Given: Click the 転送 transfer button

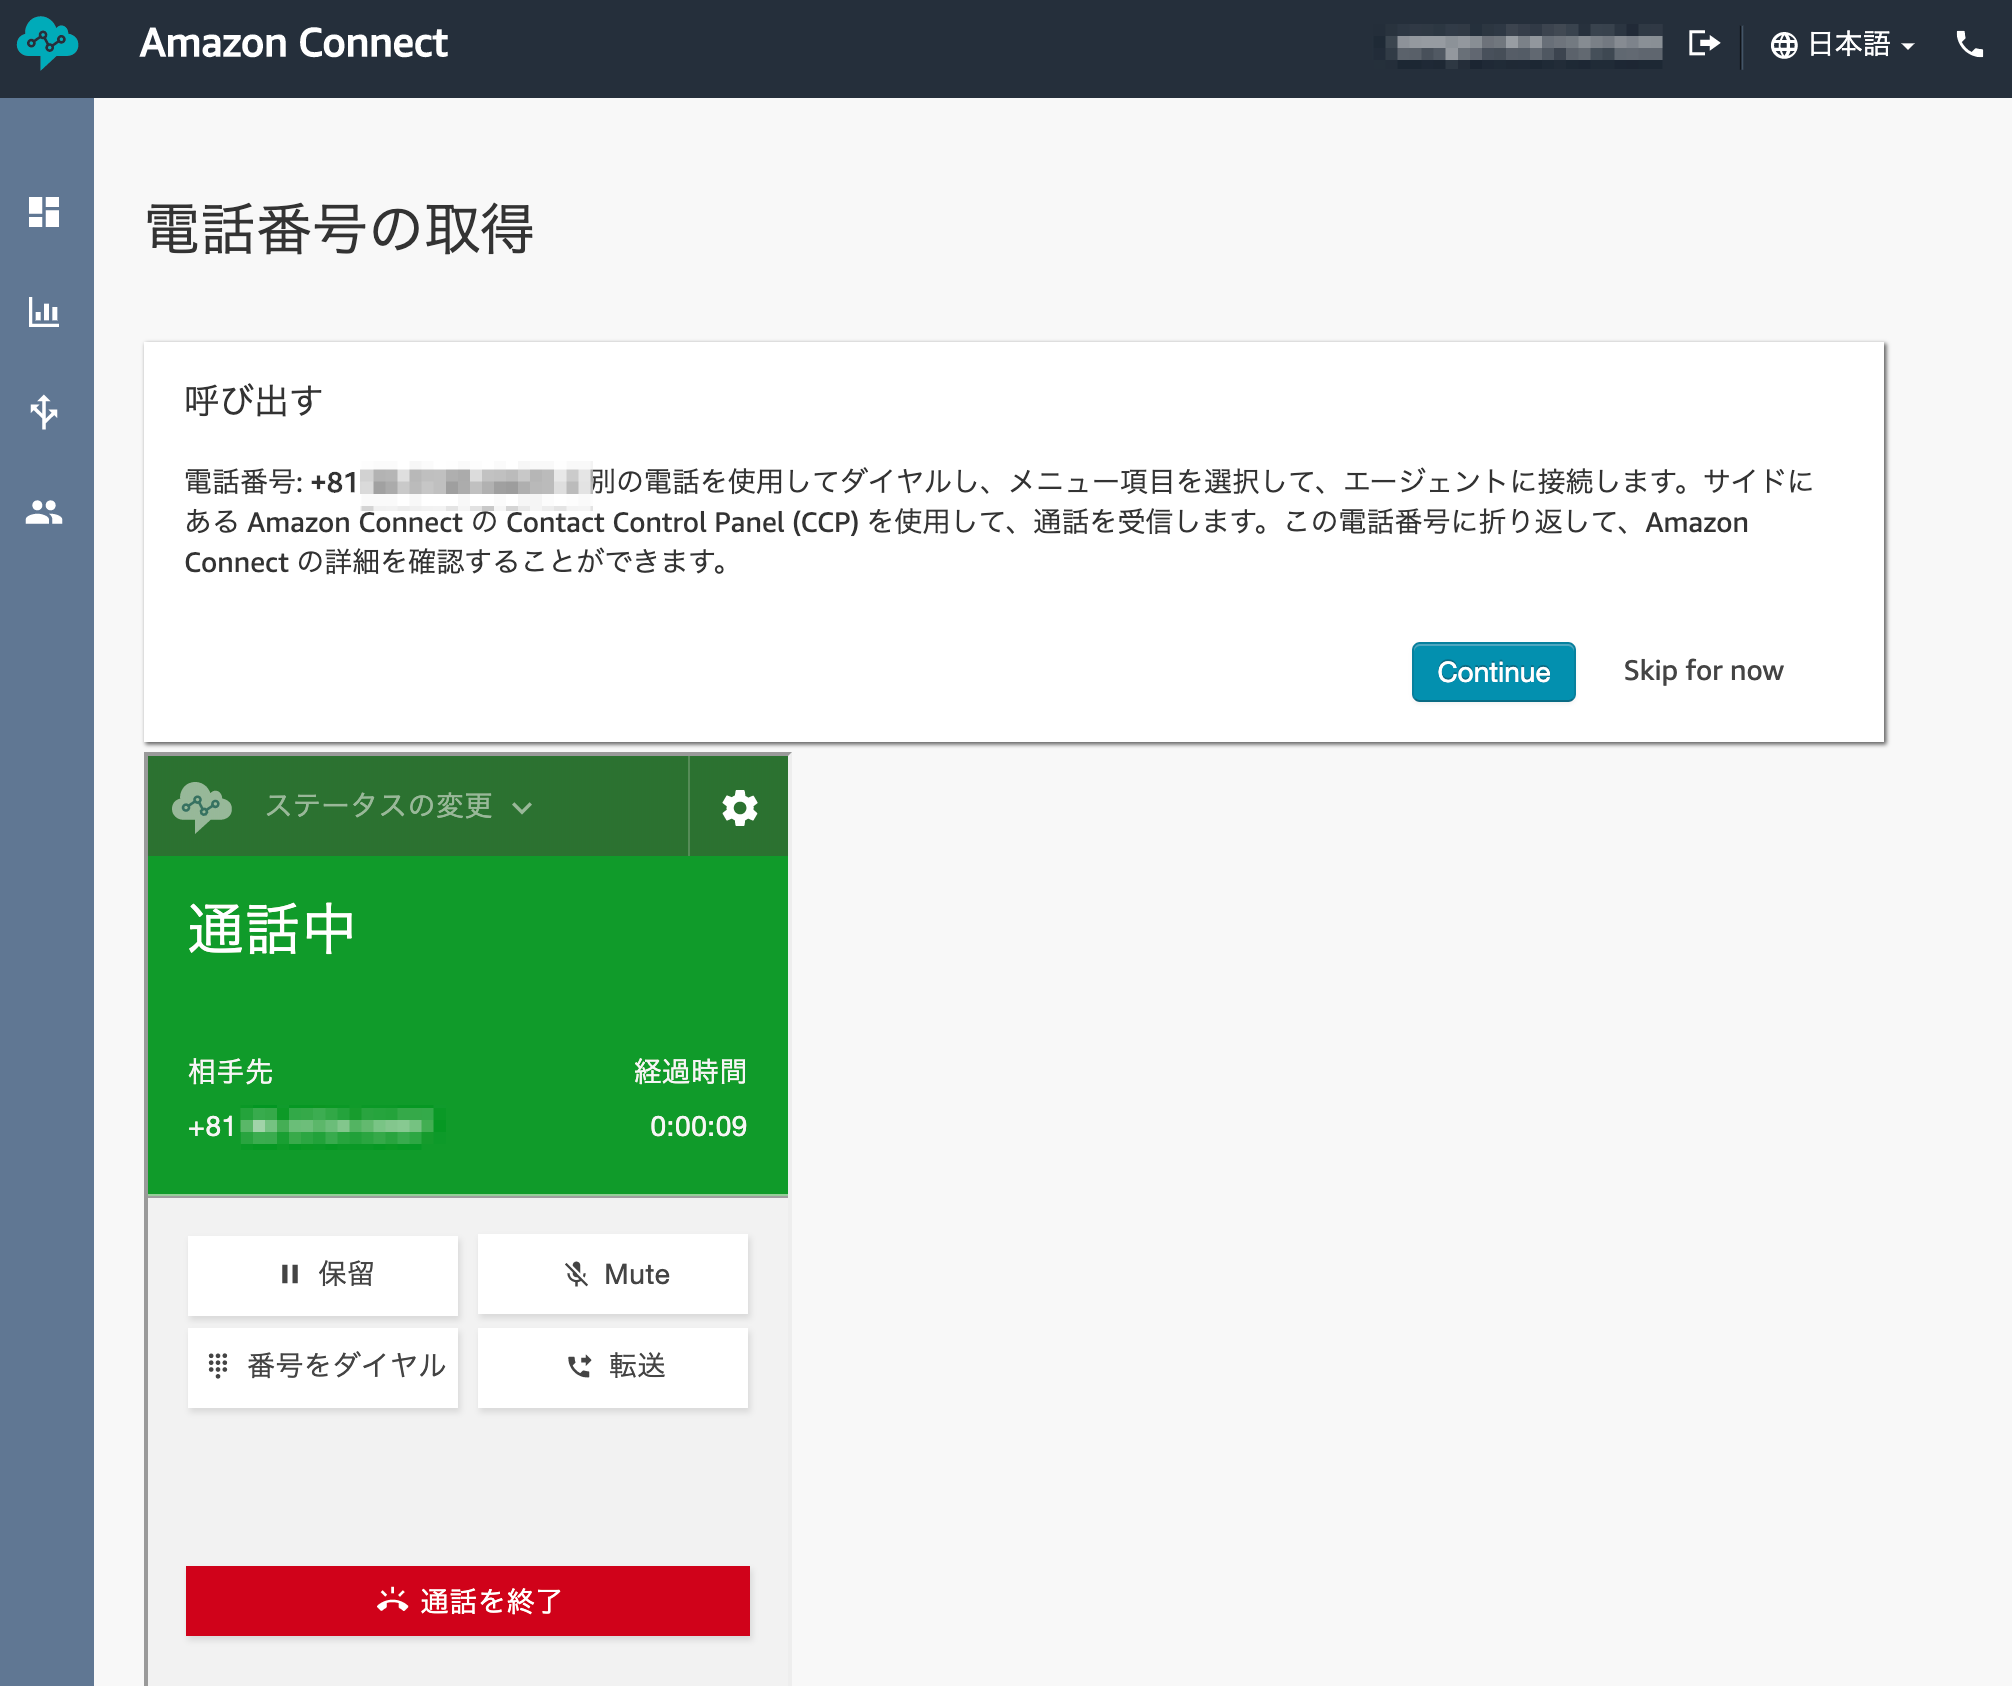Looking at the screenshot, I should coord(613,1367).
